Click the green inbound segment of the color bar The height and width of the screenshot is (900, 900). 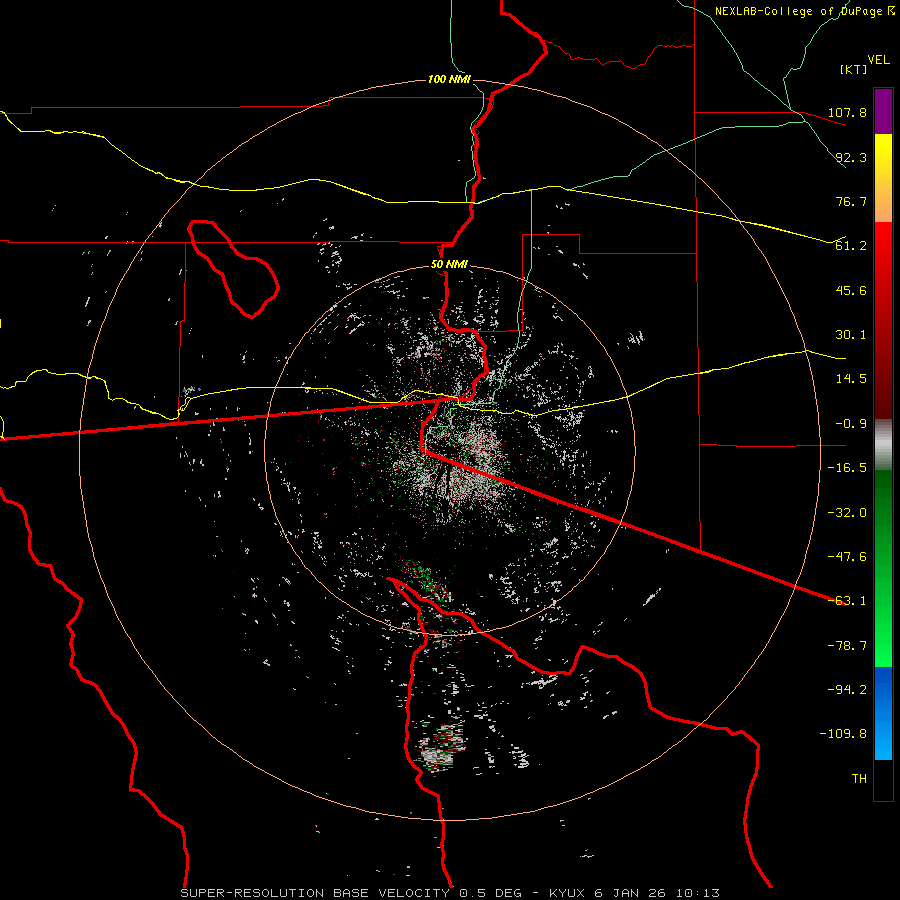(883, 568)
